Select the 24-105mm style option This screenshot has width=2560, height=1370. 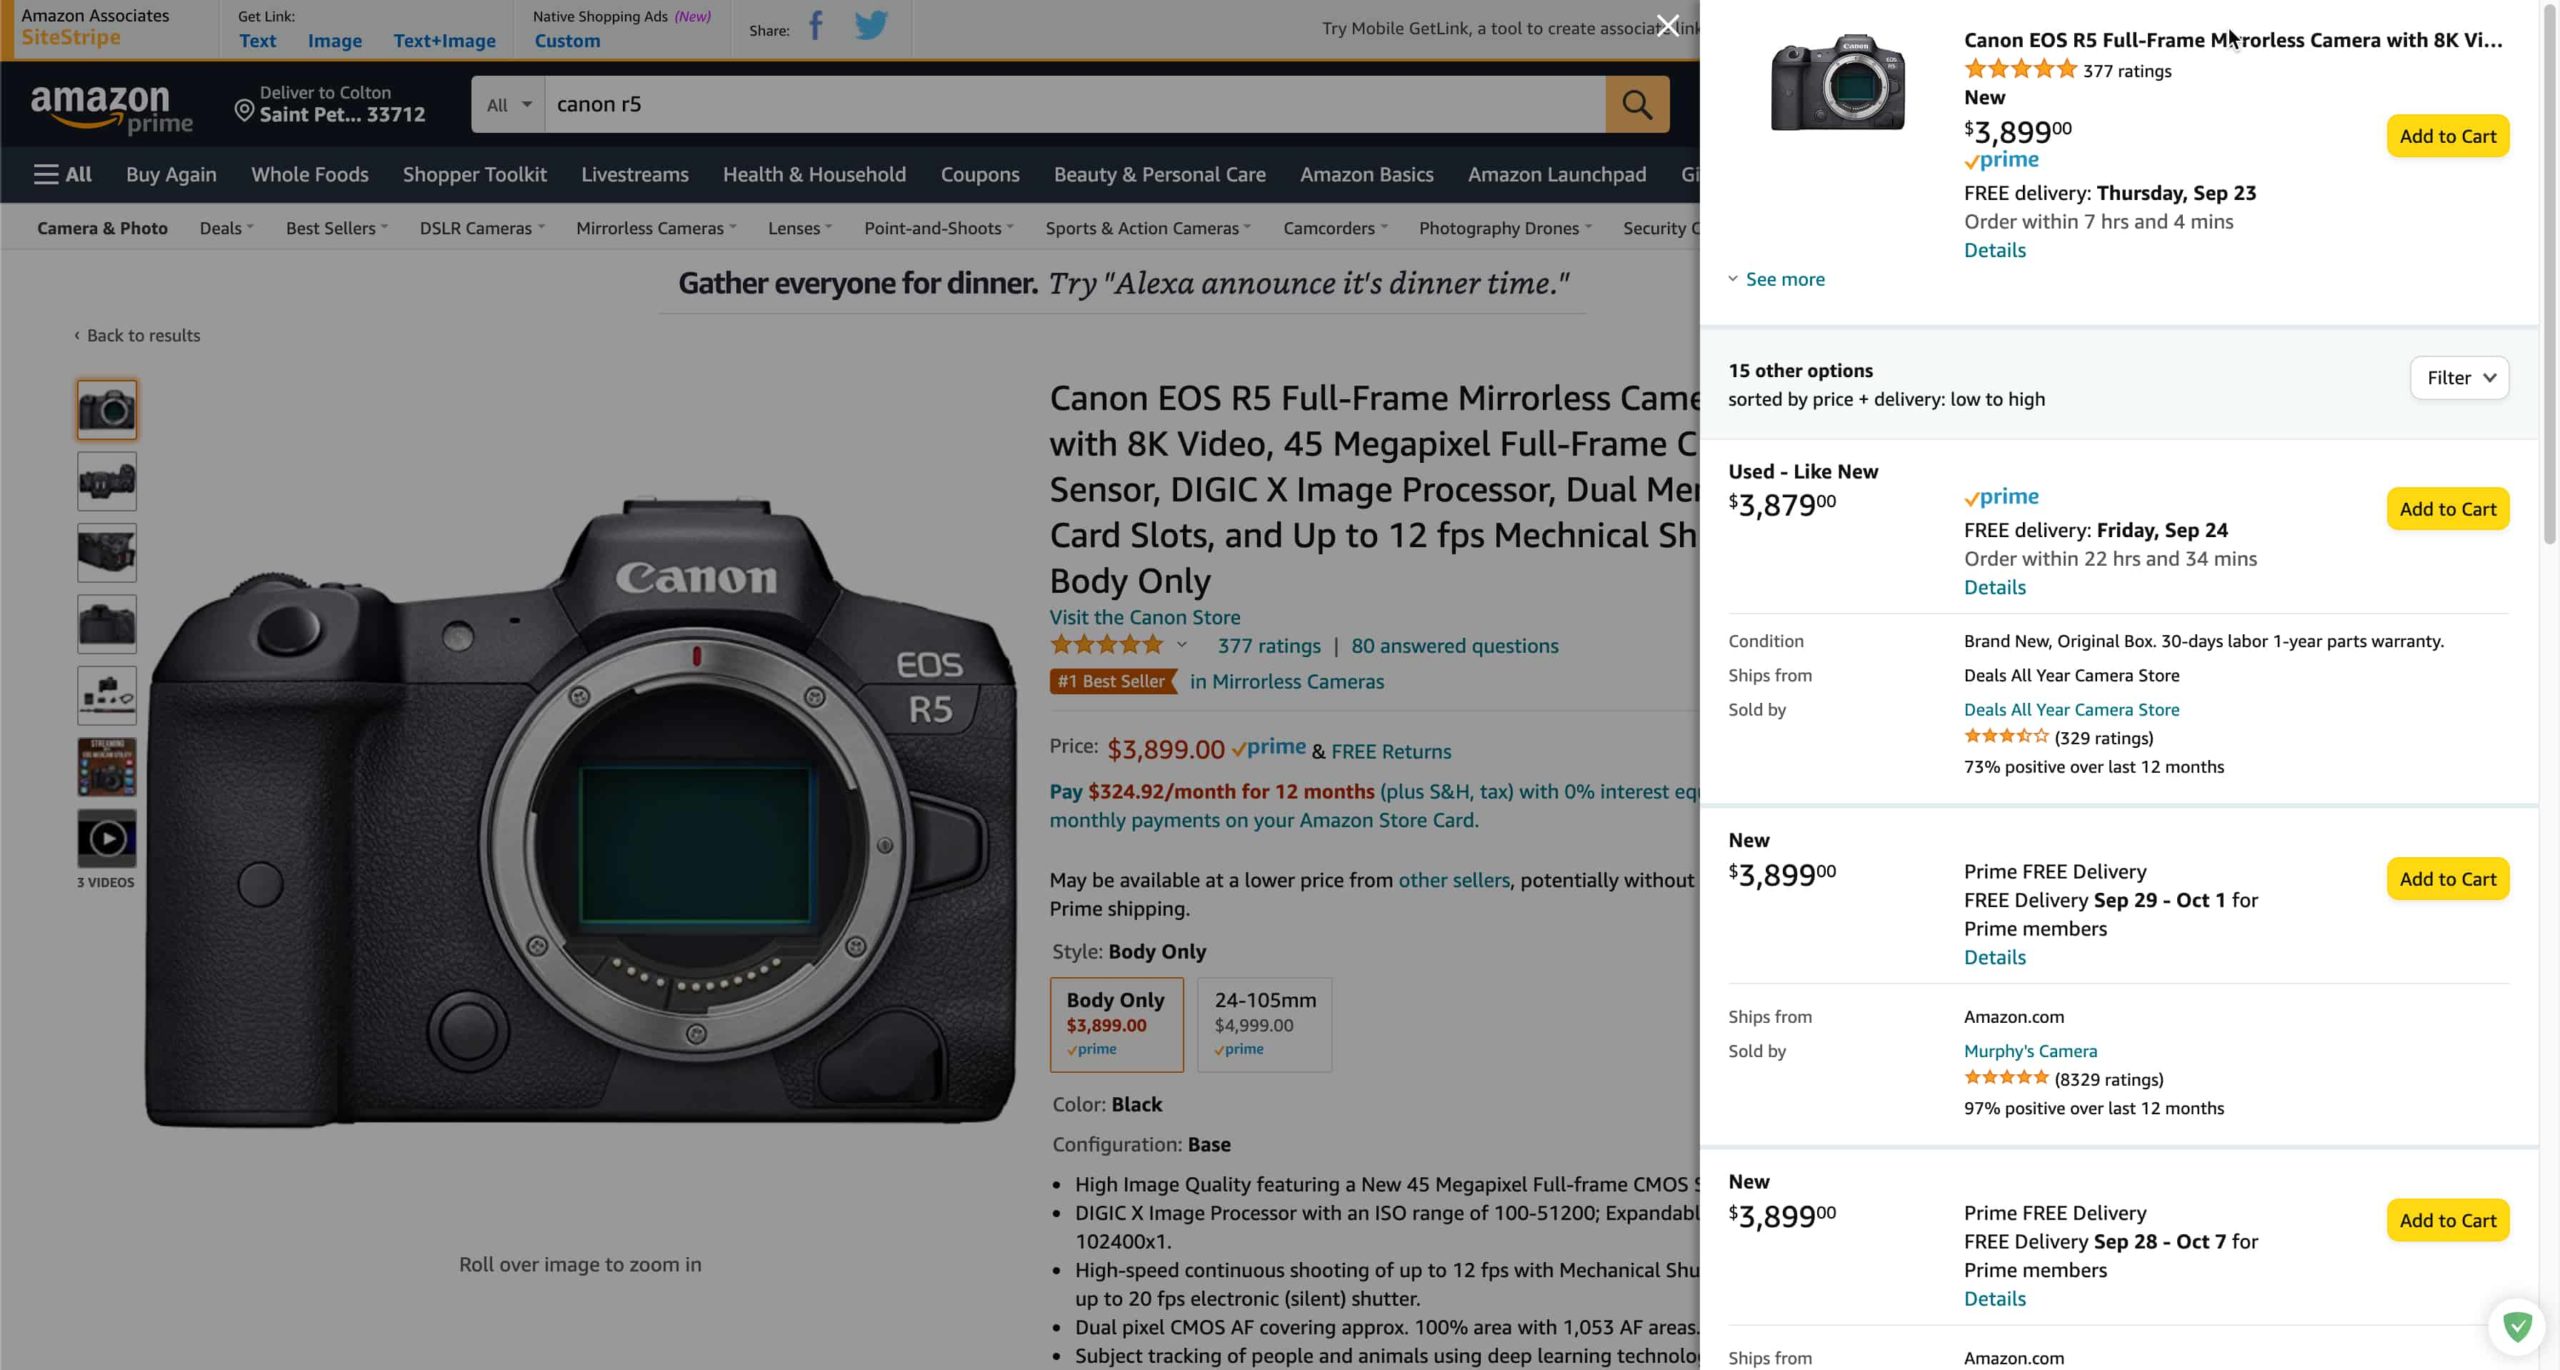pos(1263,1023)
